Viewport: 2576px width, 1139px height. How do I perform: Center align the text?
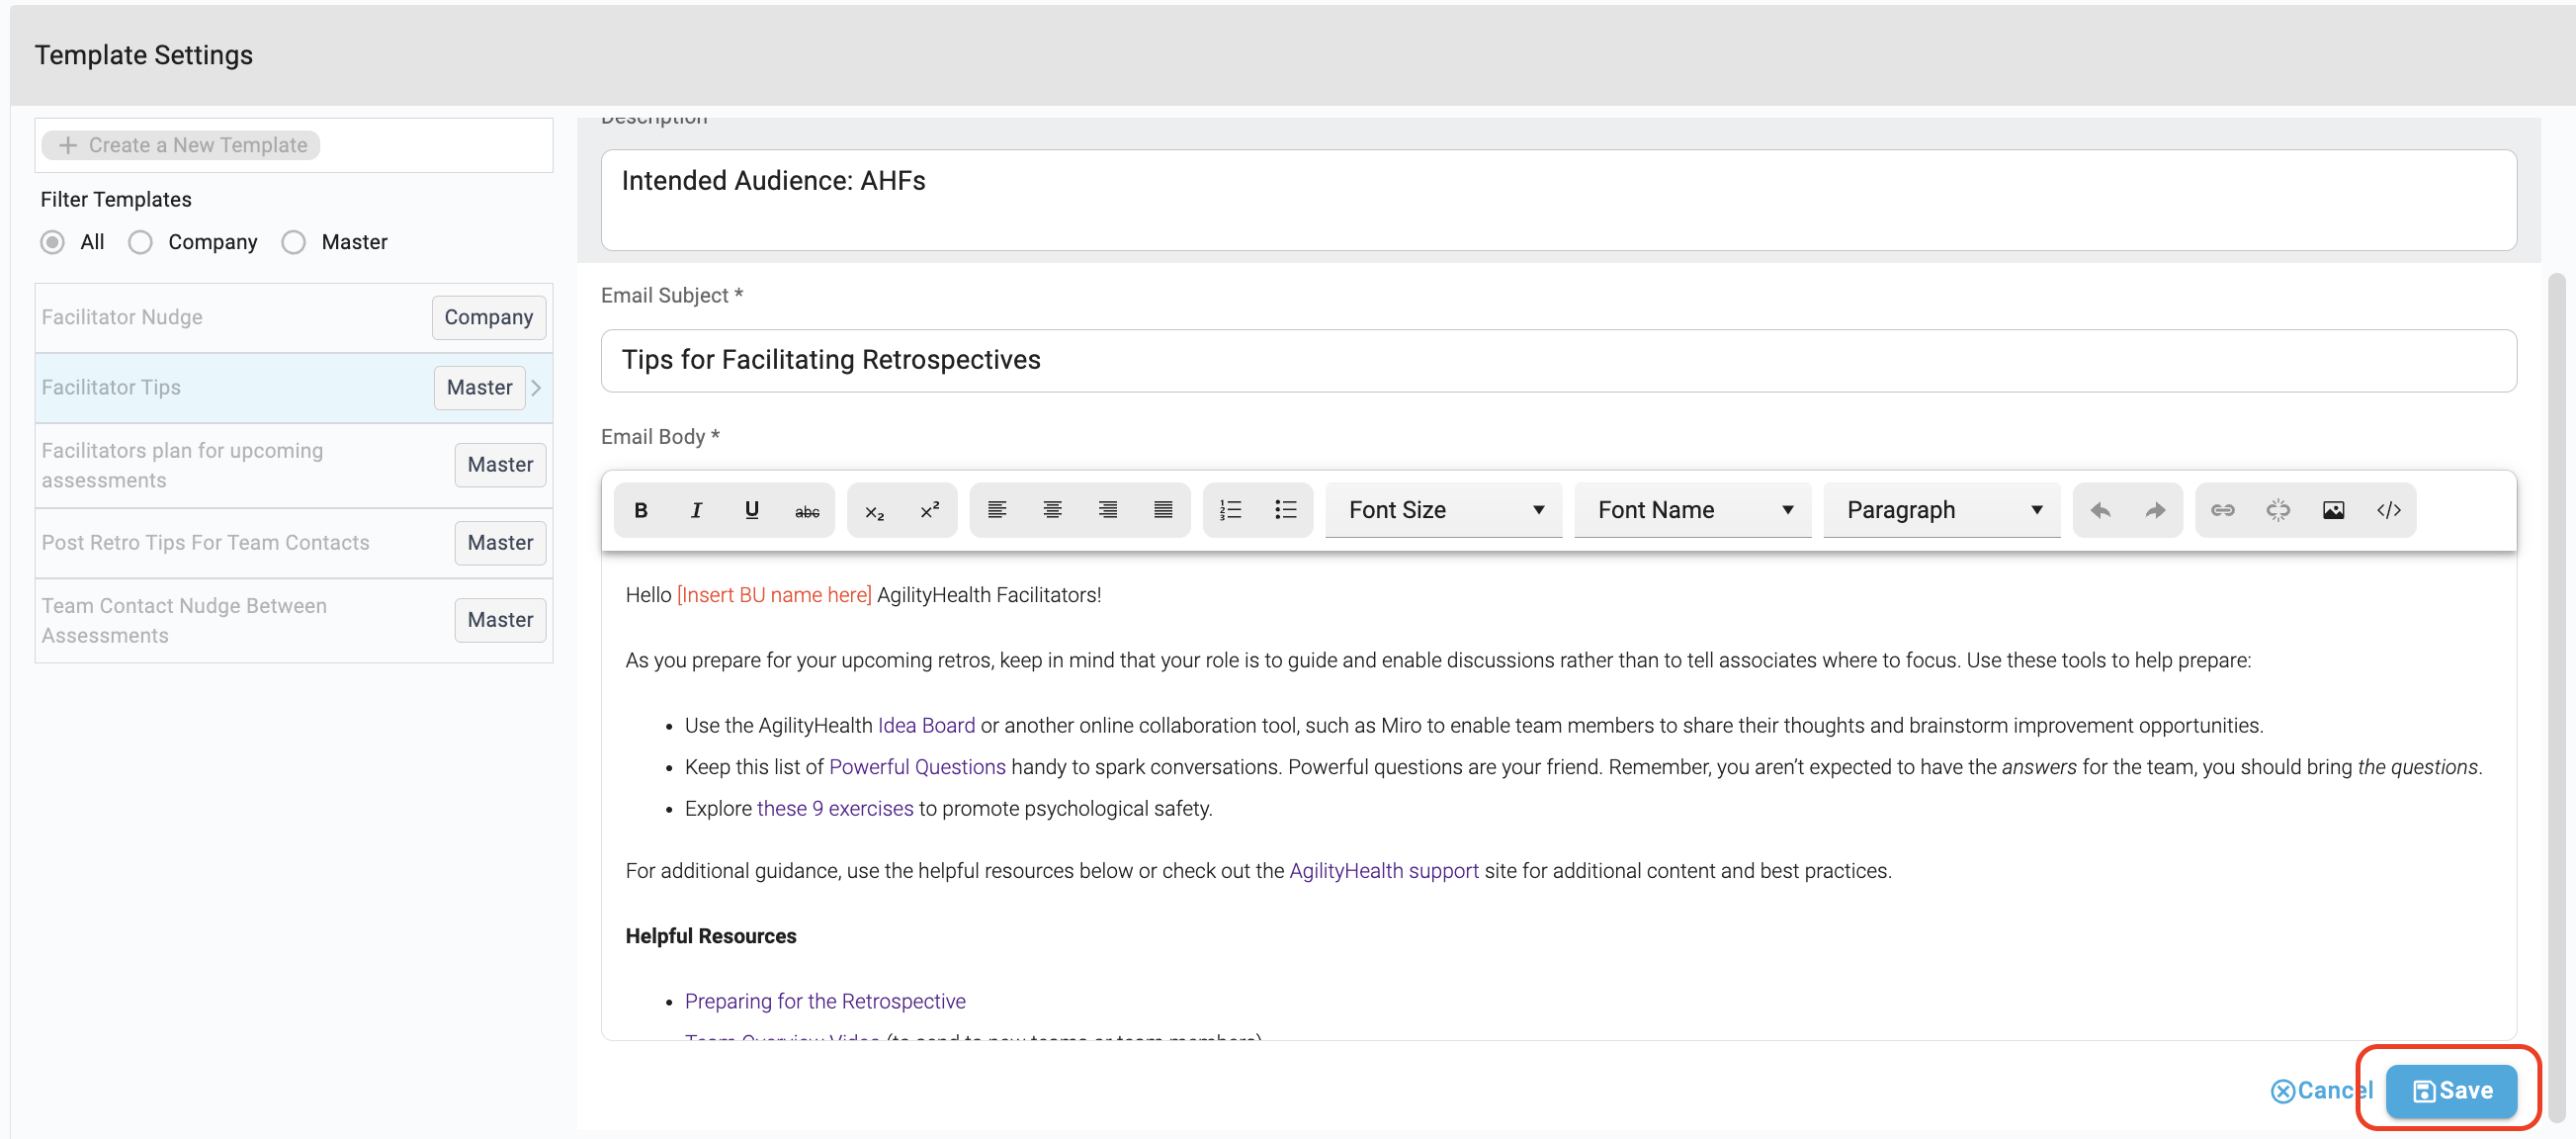coord(1052,510)
